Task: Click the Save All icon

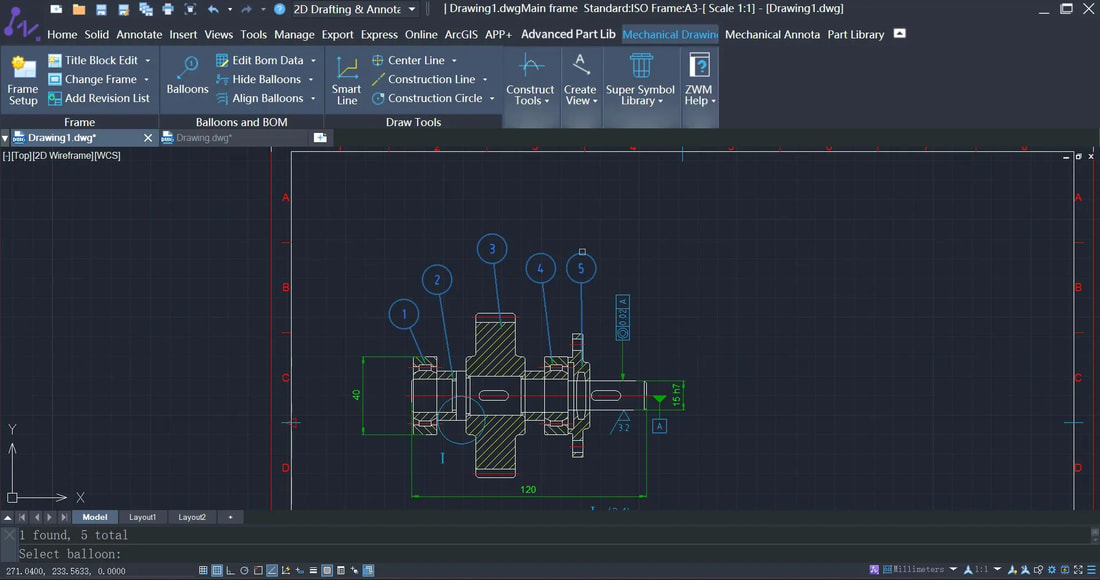Action: [146, 9]
